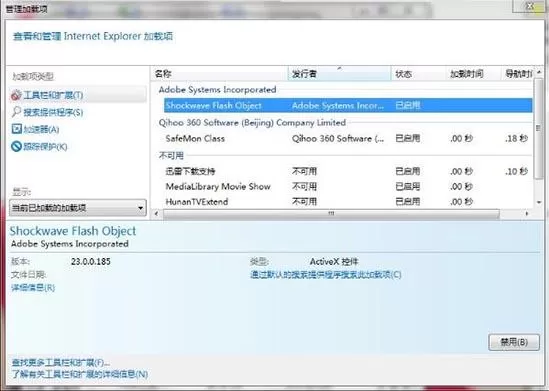Select Shockwave Flash Object row
The image size is (549, 391).
tap(348, 105)
